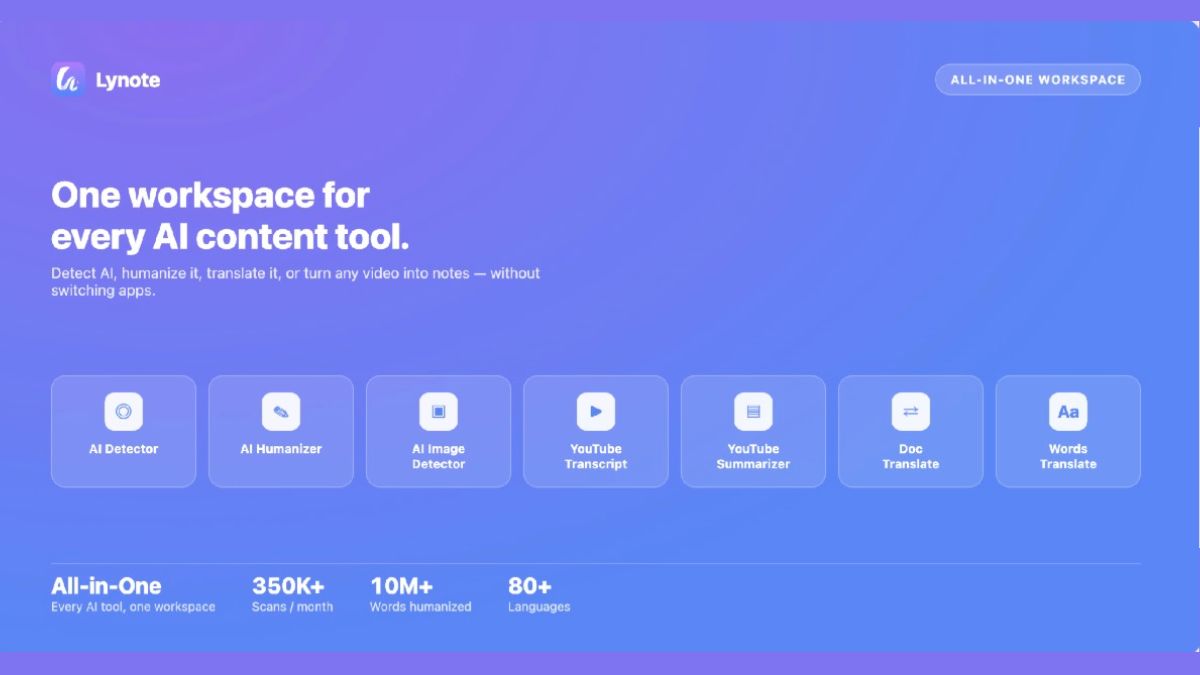Click the "350K+" stat value

click(x=288, y=586)
